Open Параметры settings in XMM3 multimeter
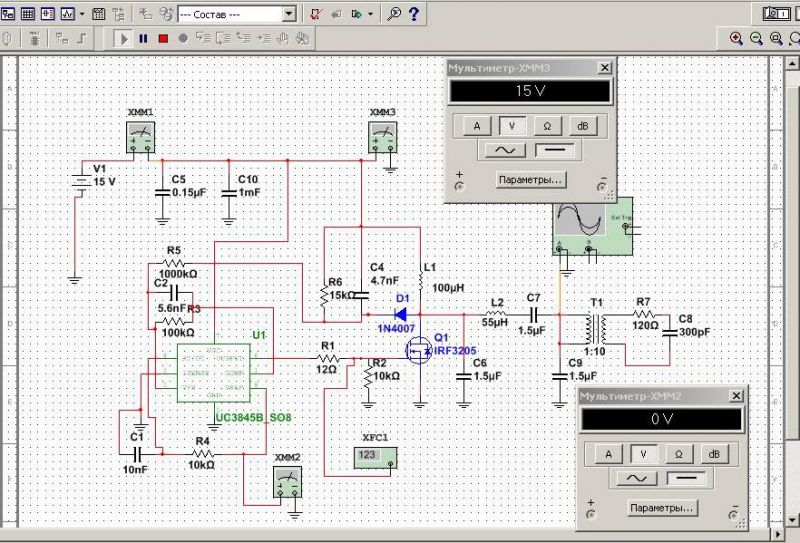This screenshot has height=543, width=800. [x=530, y=180]
